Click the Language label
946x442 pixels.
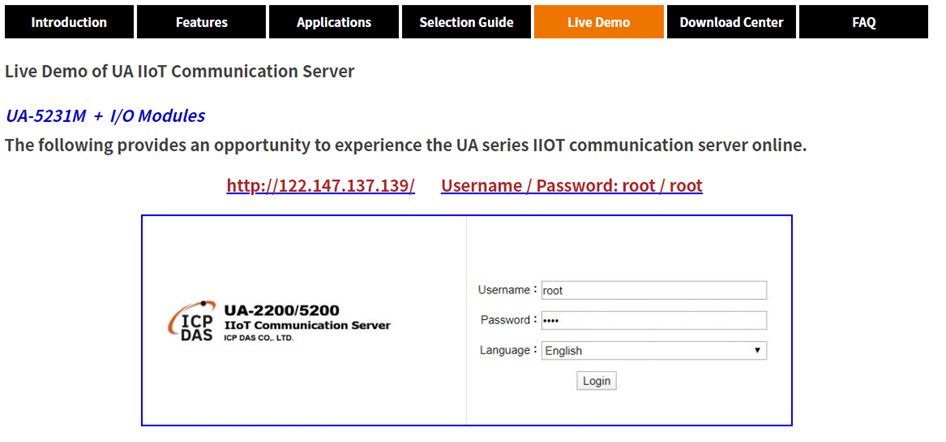tap(508, 350)
